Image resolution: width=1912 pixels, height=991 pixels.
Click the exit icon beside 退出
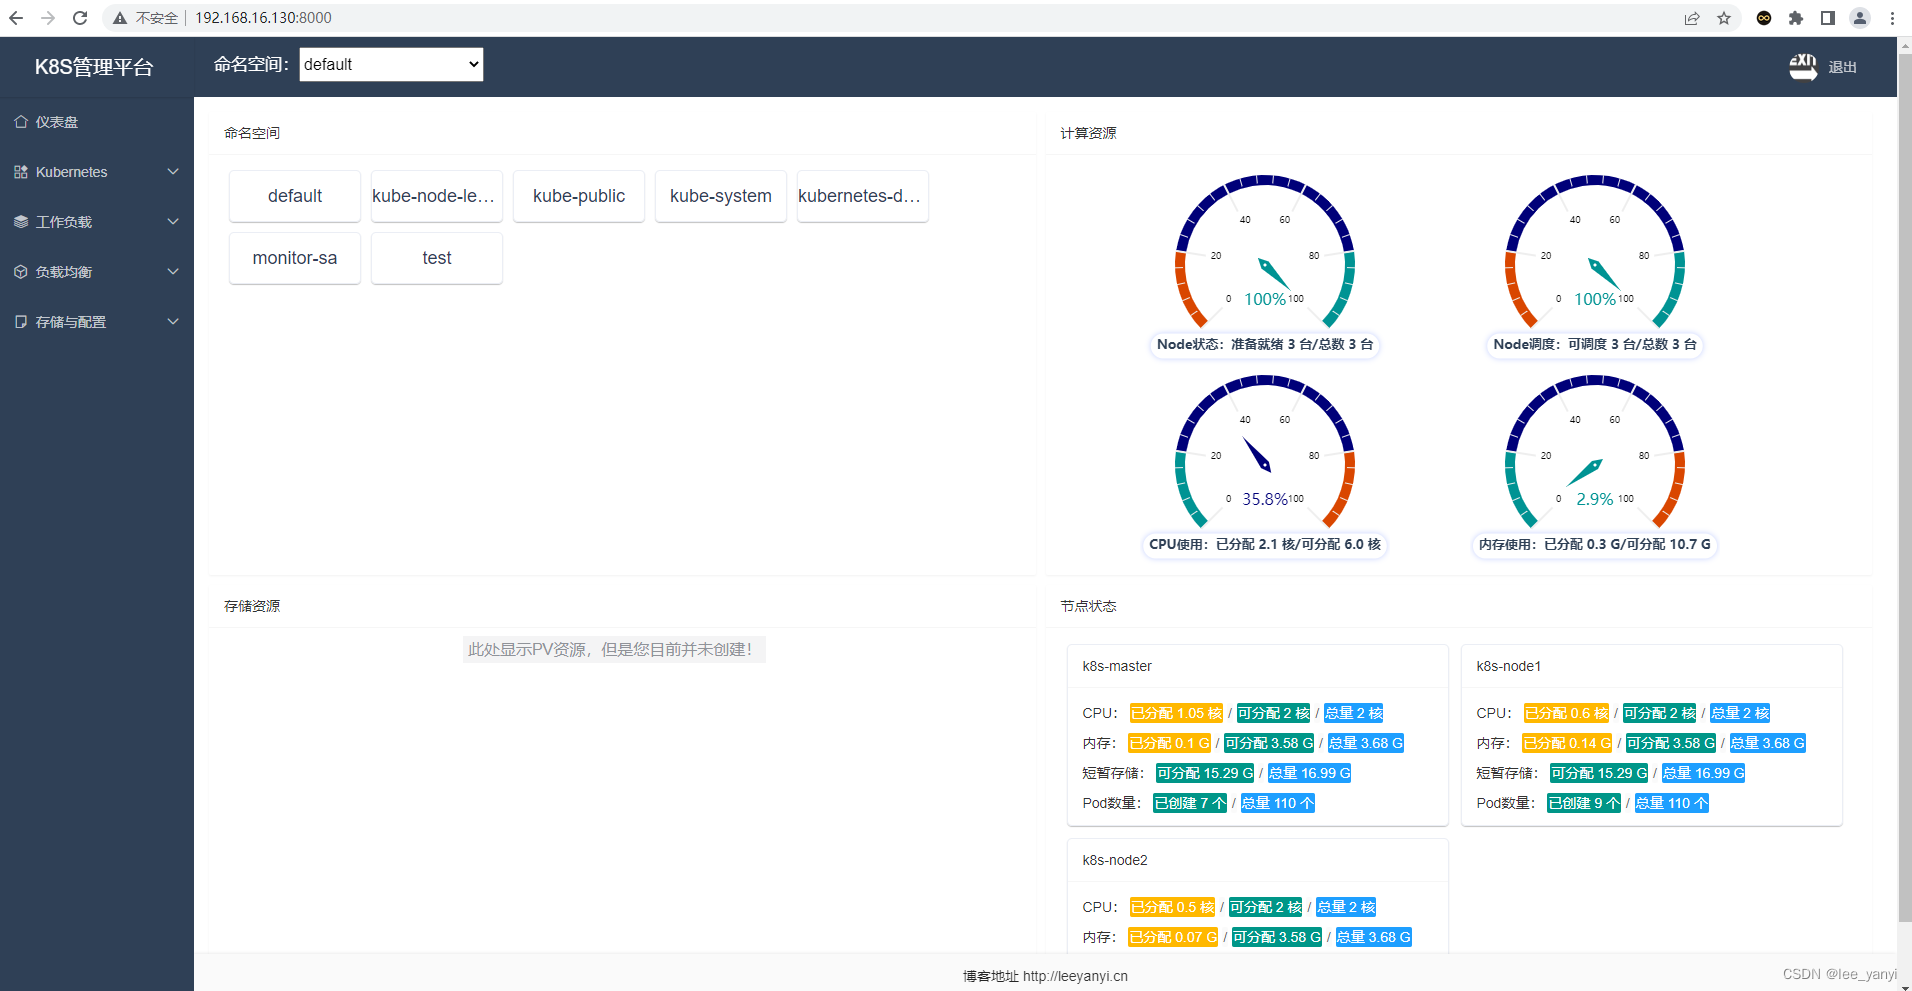pos(1802,66)
